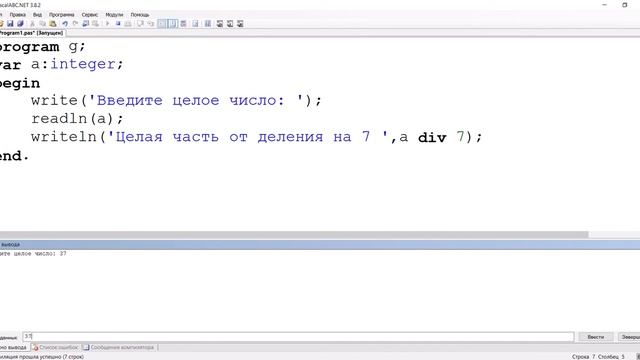
Task: Open the Модули menu
Action: coord(114,15)
